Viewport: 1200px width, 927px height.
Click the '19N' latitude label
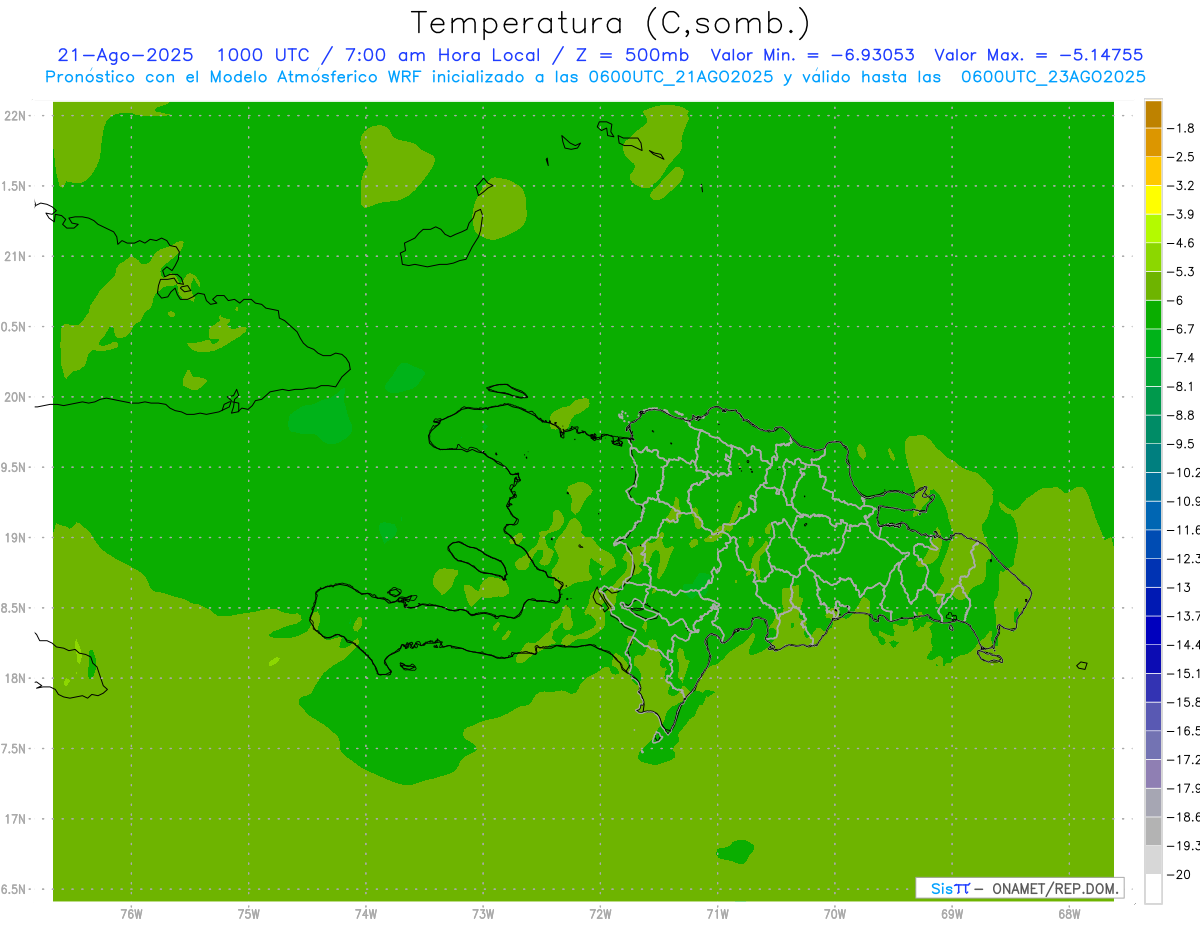coord(16,538)
